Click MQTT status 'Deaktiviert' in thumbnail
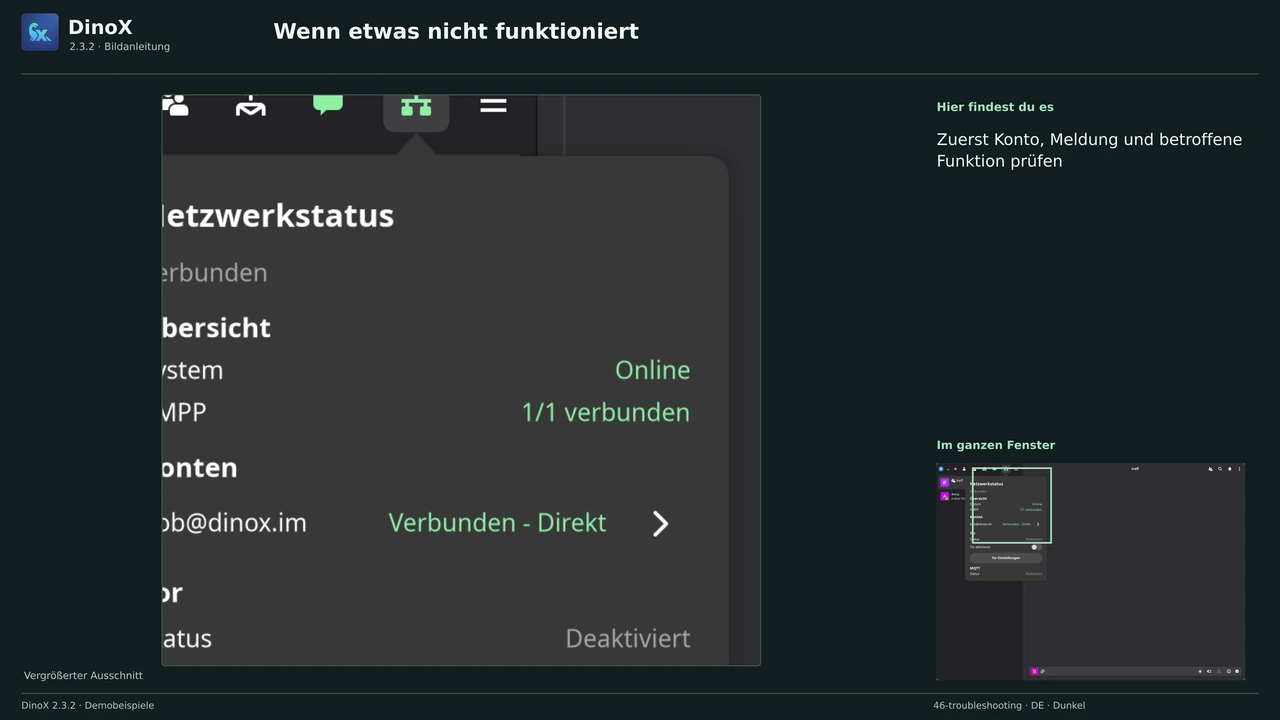This screenshot has width=1280, height=720. (1033, 574)
